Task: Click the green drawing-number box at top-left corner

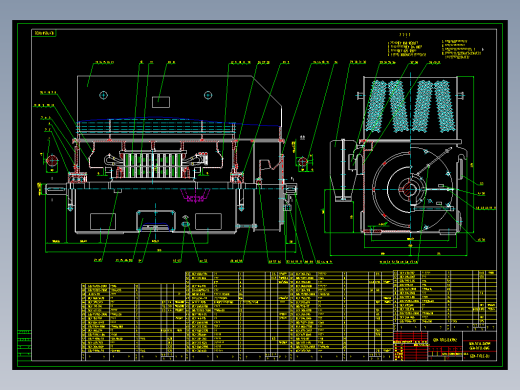Action: click(44, 33)
